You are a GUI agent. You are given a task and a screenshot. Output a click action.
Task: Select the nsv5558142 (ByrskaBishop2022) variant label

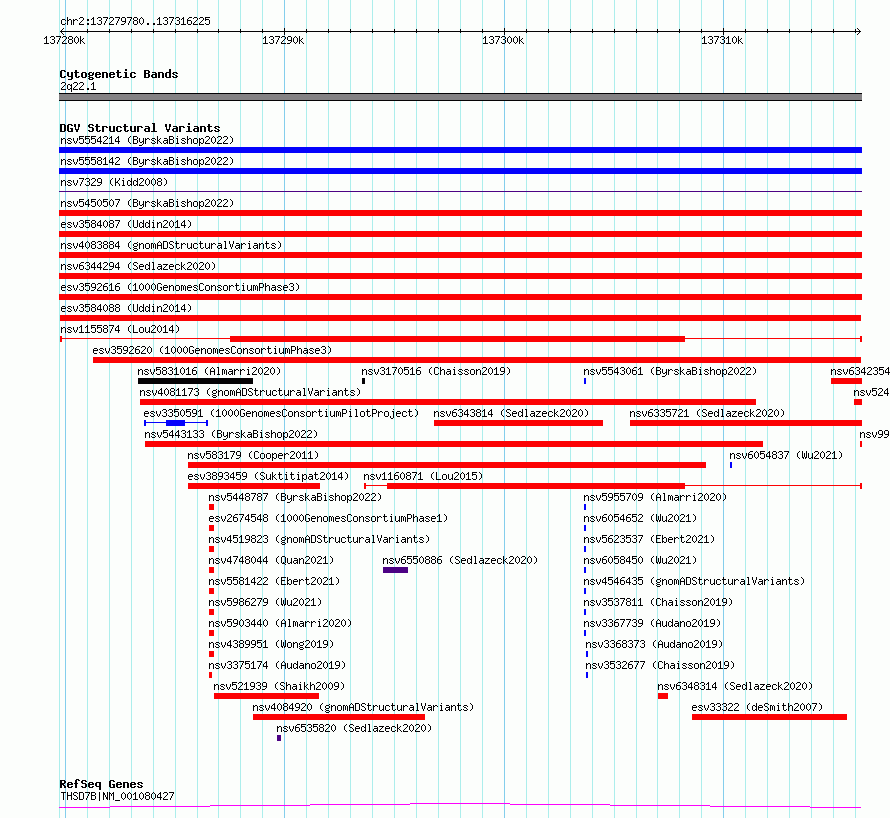(146, 161)
